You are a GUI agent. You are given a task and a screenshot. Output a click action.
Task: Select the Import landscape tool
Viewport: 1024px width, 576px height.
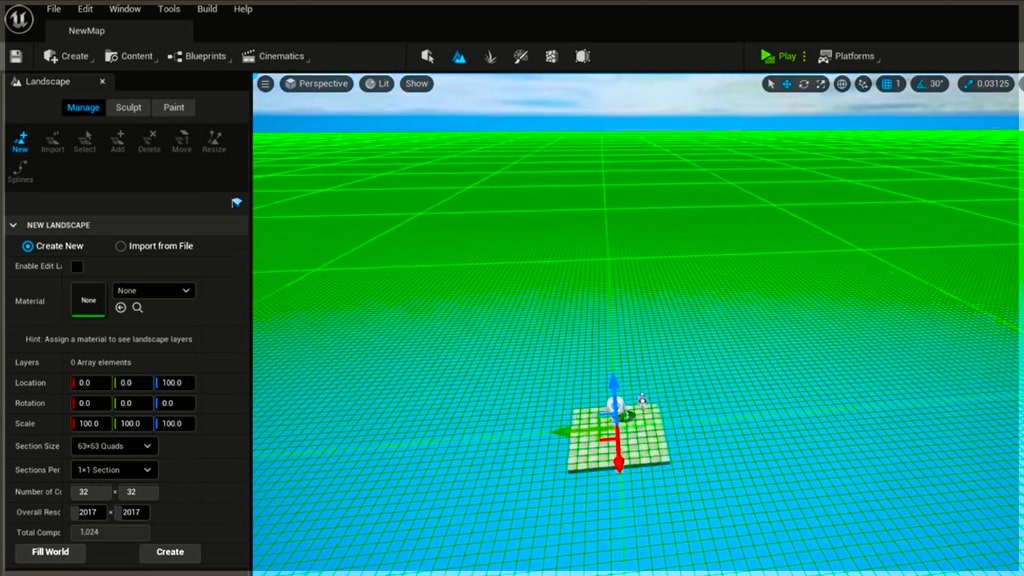[52, 142]
